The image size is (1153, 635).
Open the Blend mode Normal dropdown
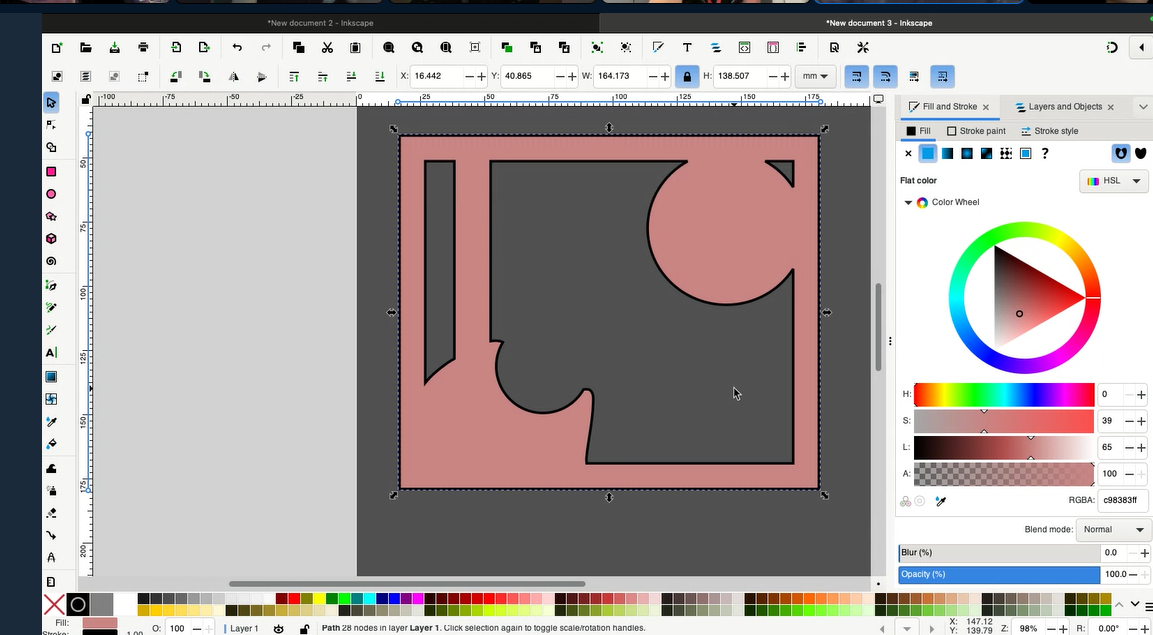point(1112,529)
